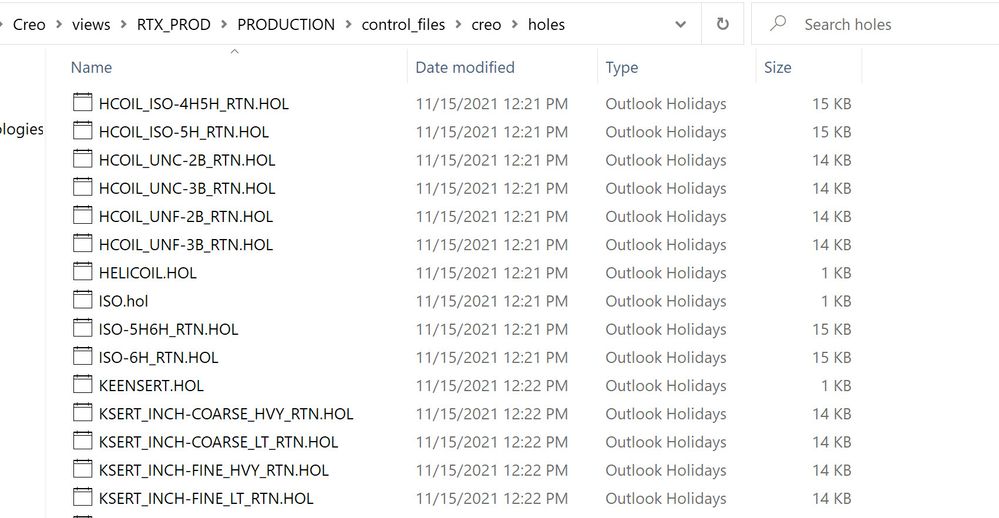The height and width of the screenshot is (518, 999).
Task: Open the address bar history dropdown
Action: 680,25
